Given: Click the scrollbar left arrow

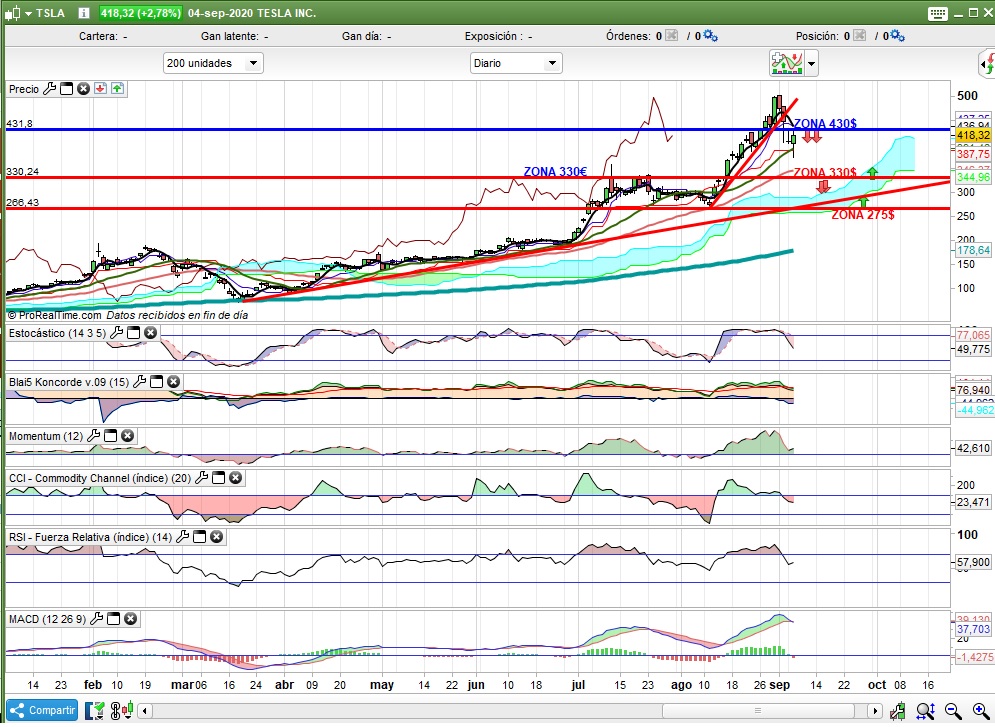Looking at the screenshot, I should point(145,711).
